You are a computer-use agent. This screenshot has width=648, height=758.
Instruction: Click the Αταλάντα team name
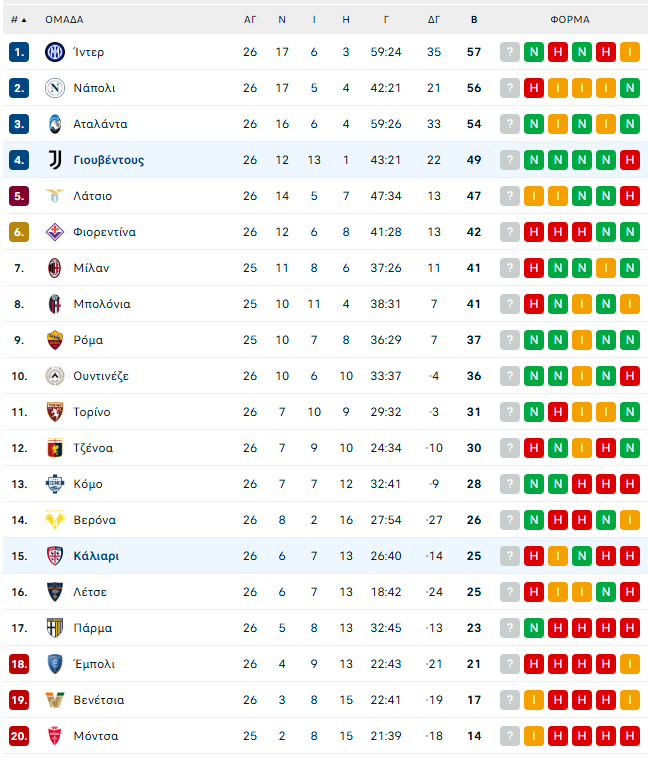click(100, 124)
